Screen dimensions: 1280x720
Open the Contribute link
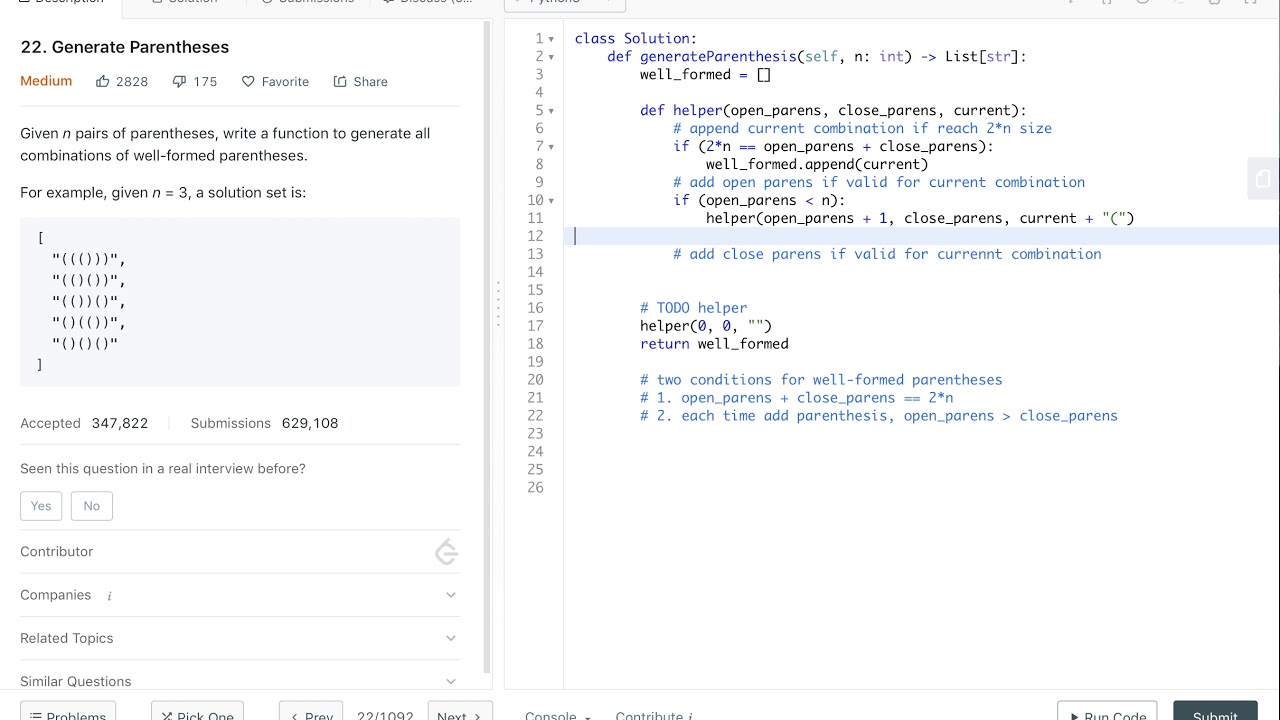tap(649, 716)
